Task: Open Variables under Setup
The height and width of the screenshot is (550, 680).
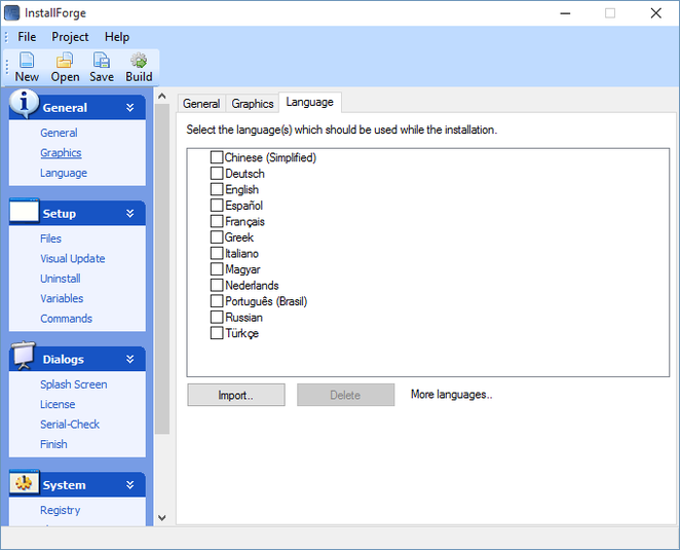Action: [x=62, y=298]
